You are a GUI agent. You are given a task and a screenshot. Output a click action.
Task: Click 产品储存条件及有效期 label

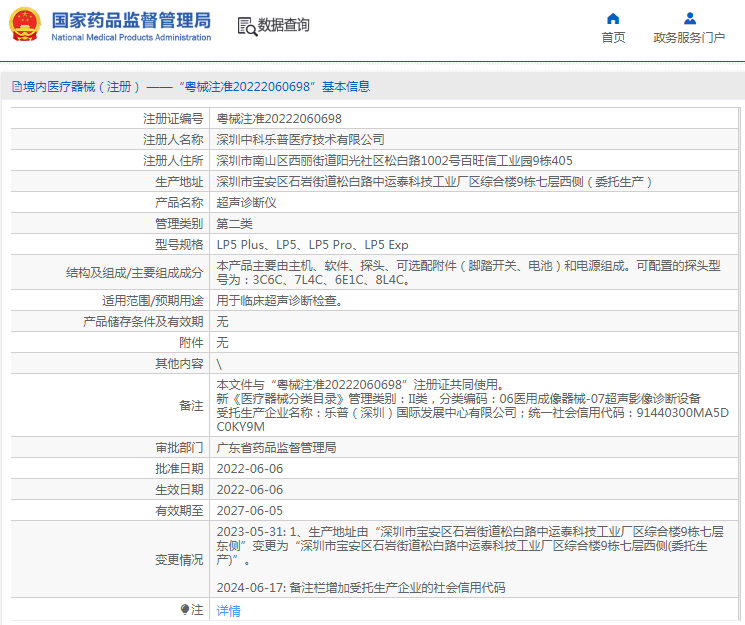pyautogui.click(x=143, y=321)
